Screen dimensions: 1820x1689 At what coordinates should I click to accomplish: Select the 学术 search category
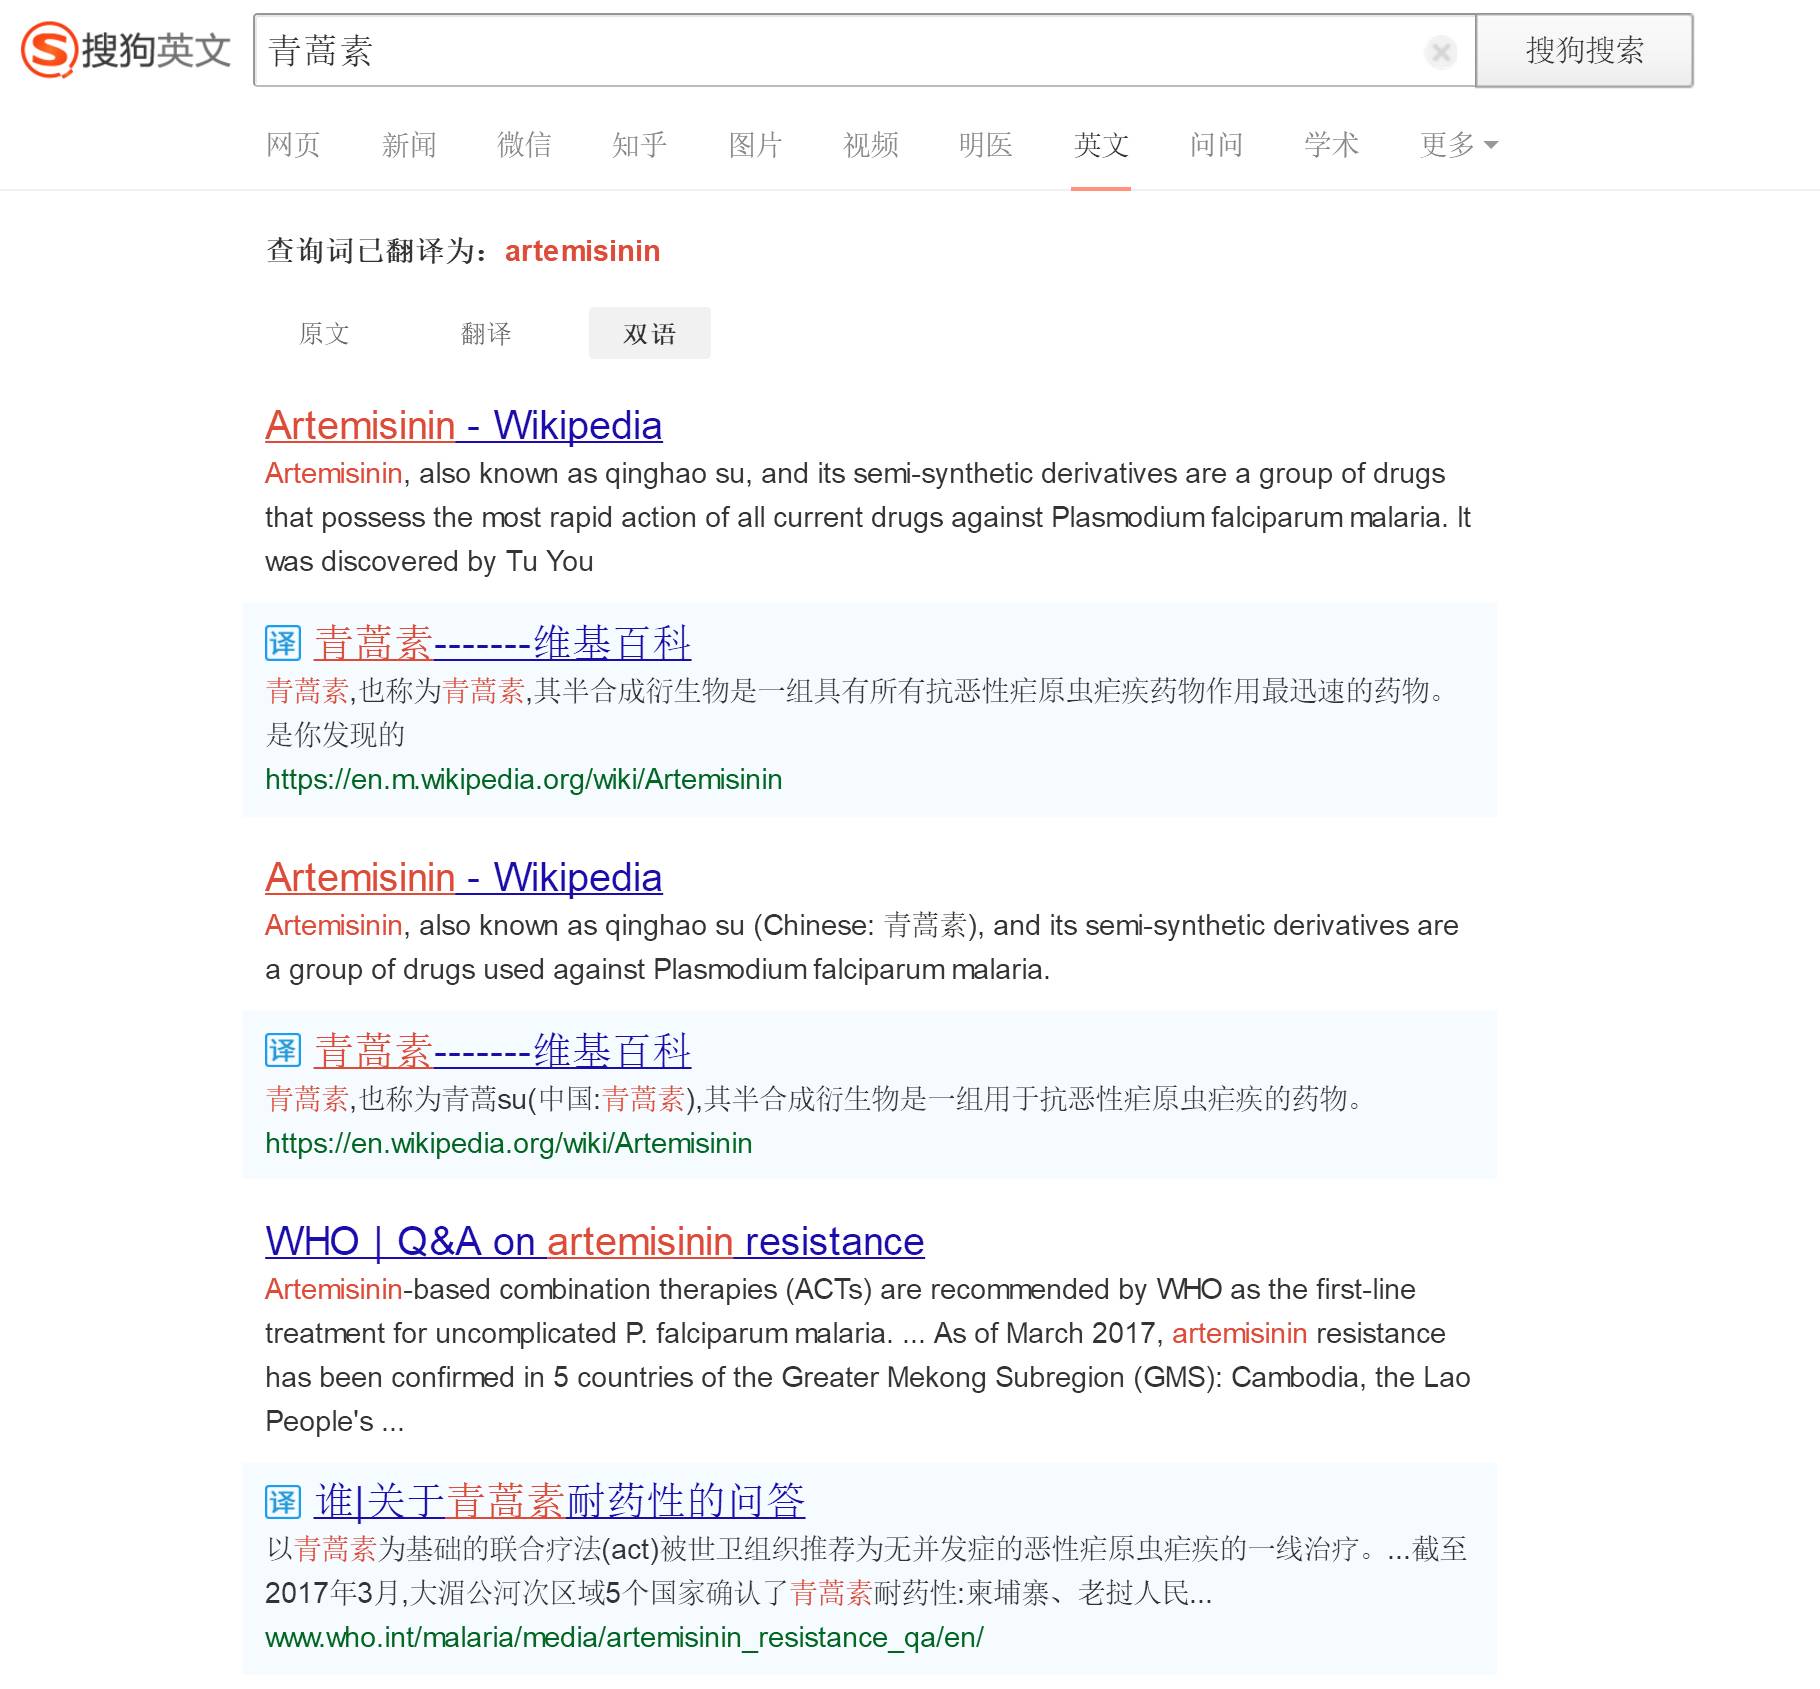(1330, 144)
